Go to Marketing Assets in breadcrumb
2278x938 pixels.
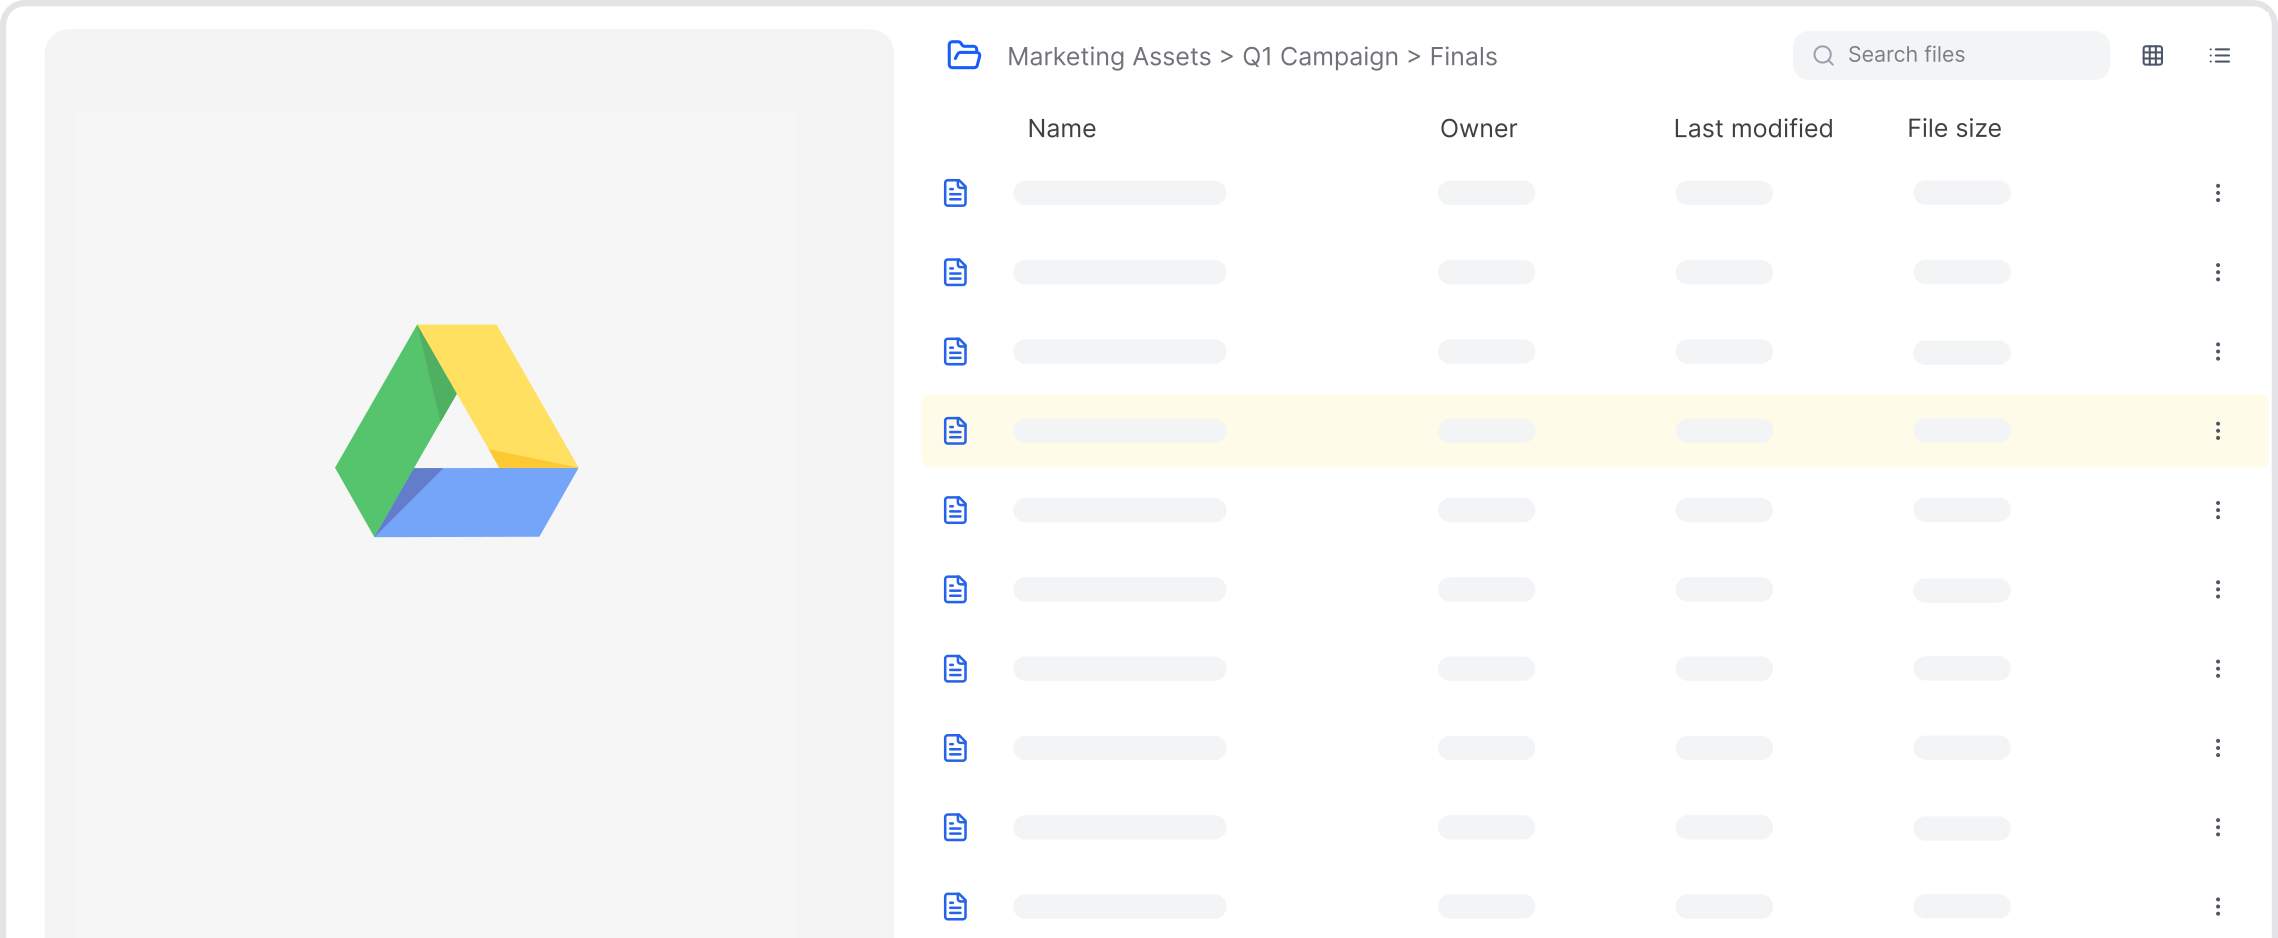coord(1108,56)
